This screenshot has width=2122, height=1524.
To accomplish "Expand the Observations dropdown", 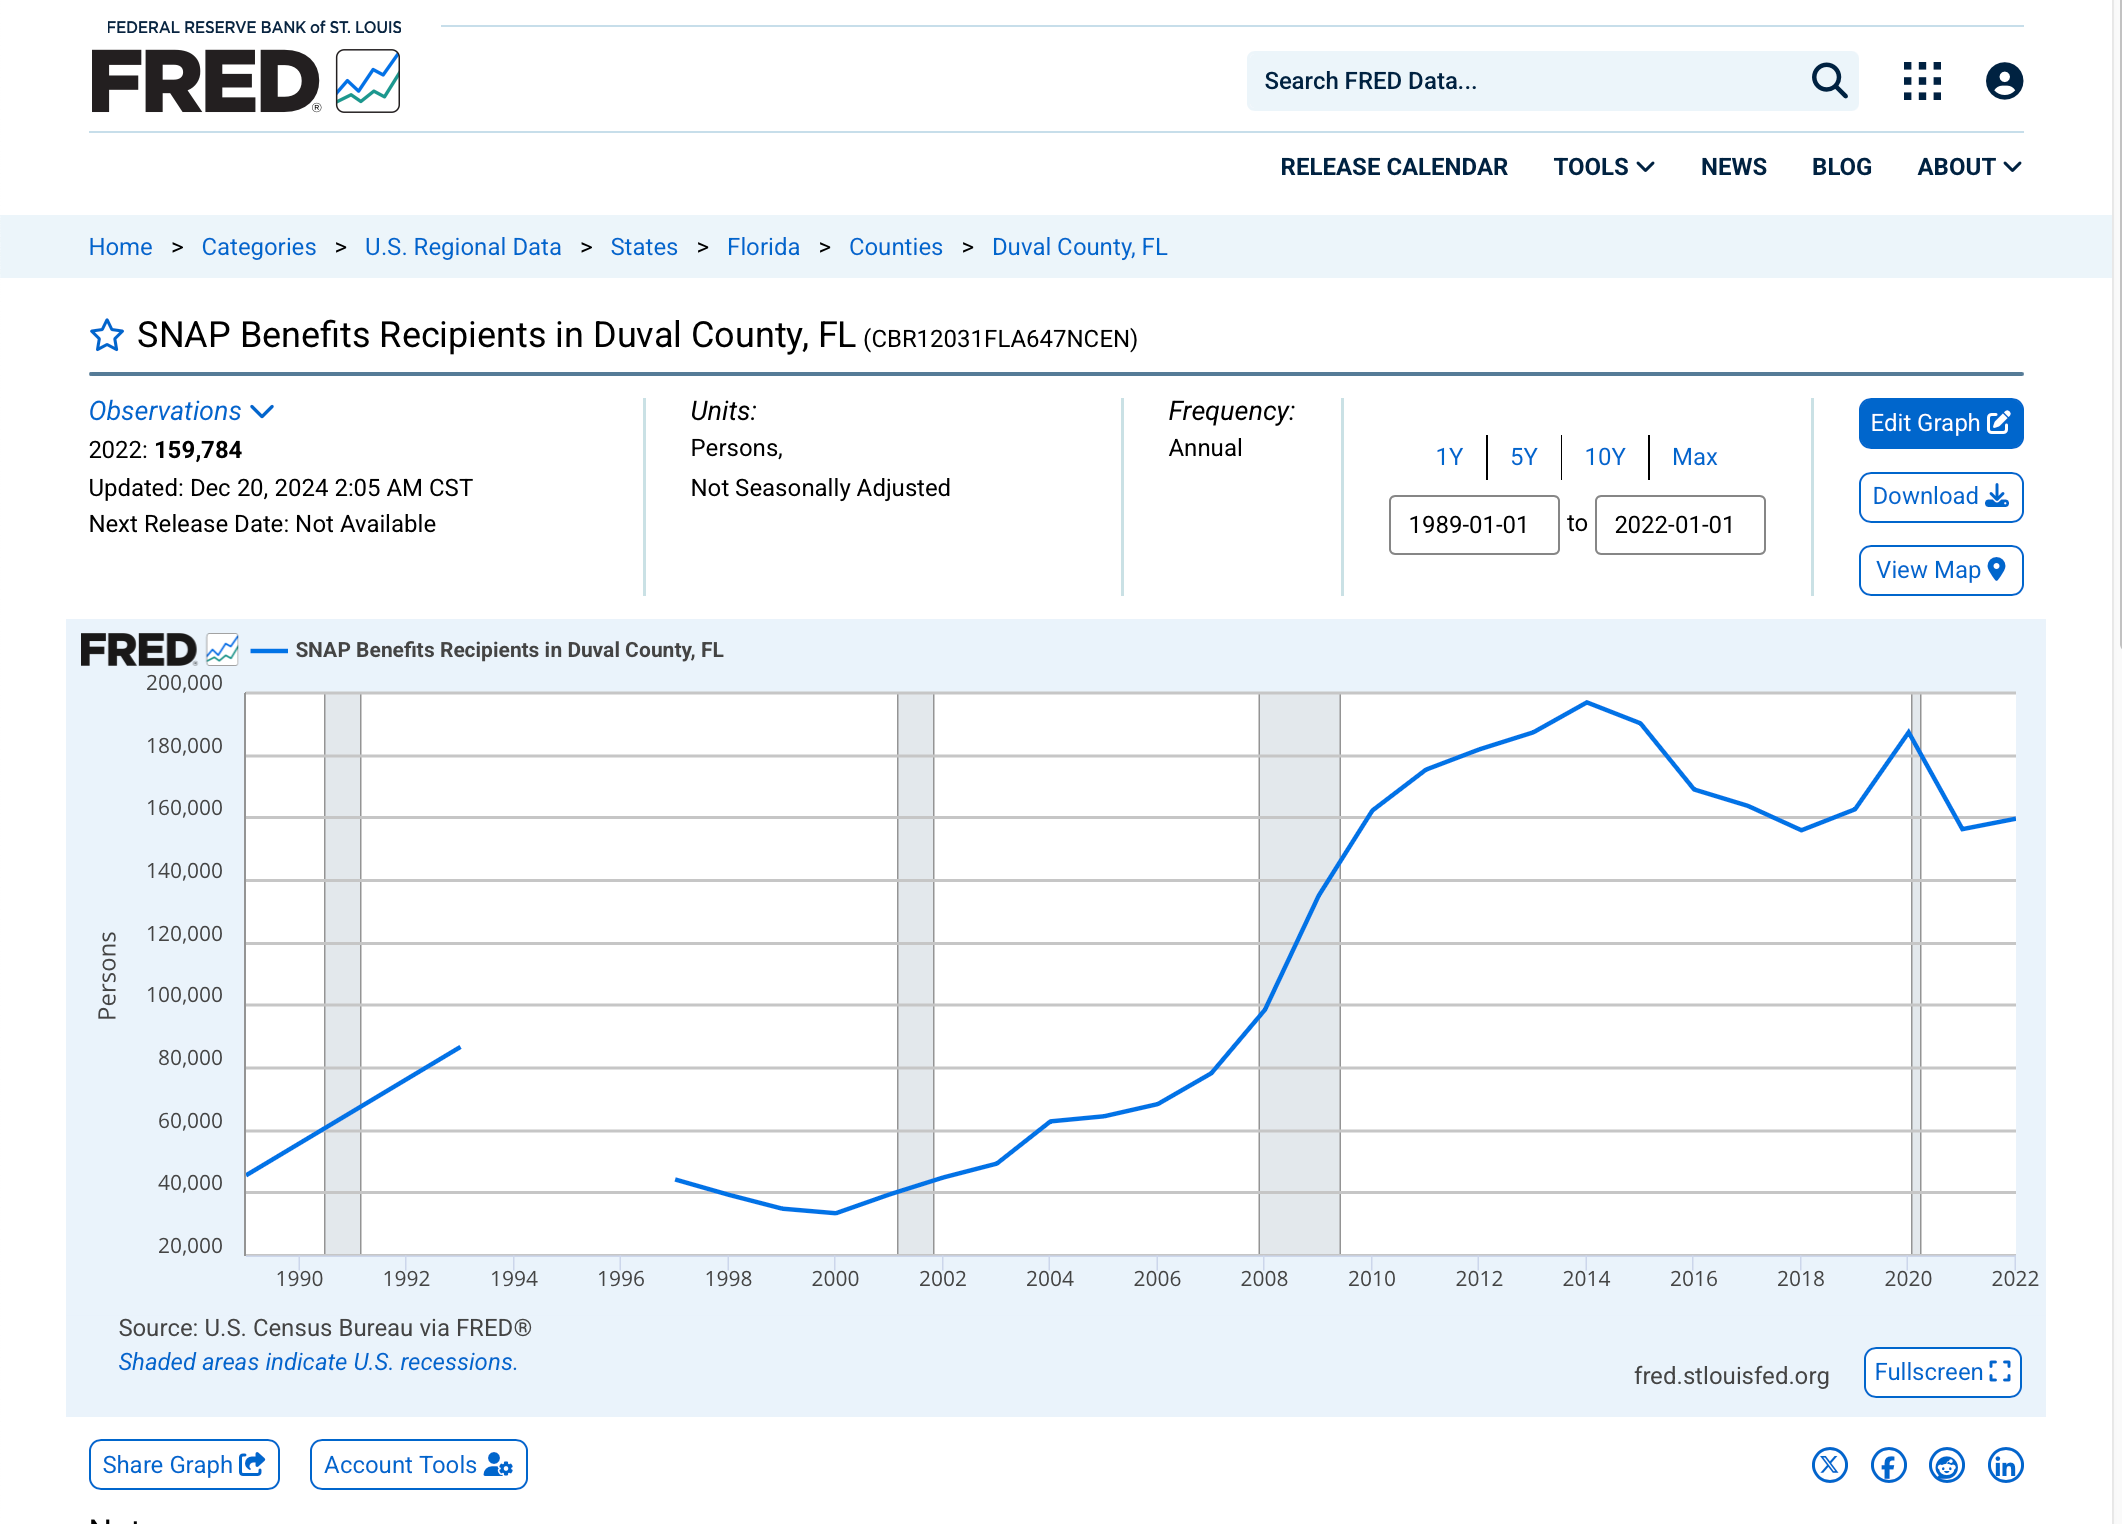I will [181, 411].
